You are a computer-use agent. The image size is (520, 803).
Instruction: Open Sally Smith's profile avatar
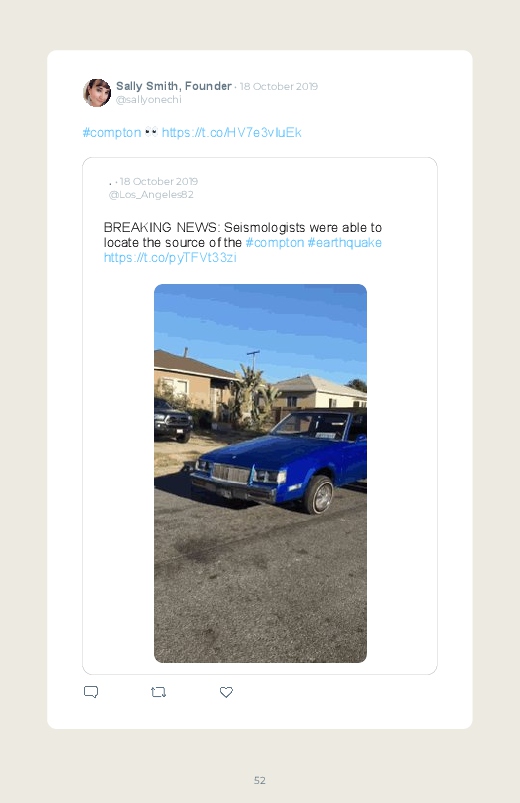click(97, 93)
